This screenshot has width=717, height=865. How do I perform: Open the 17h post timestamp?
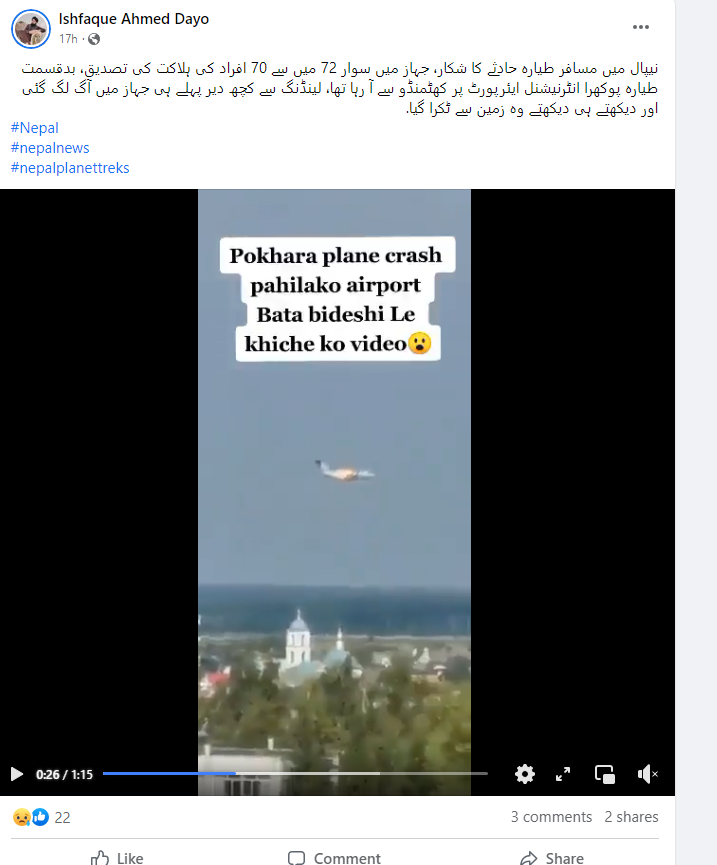click(x=68, y=39)
